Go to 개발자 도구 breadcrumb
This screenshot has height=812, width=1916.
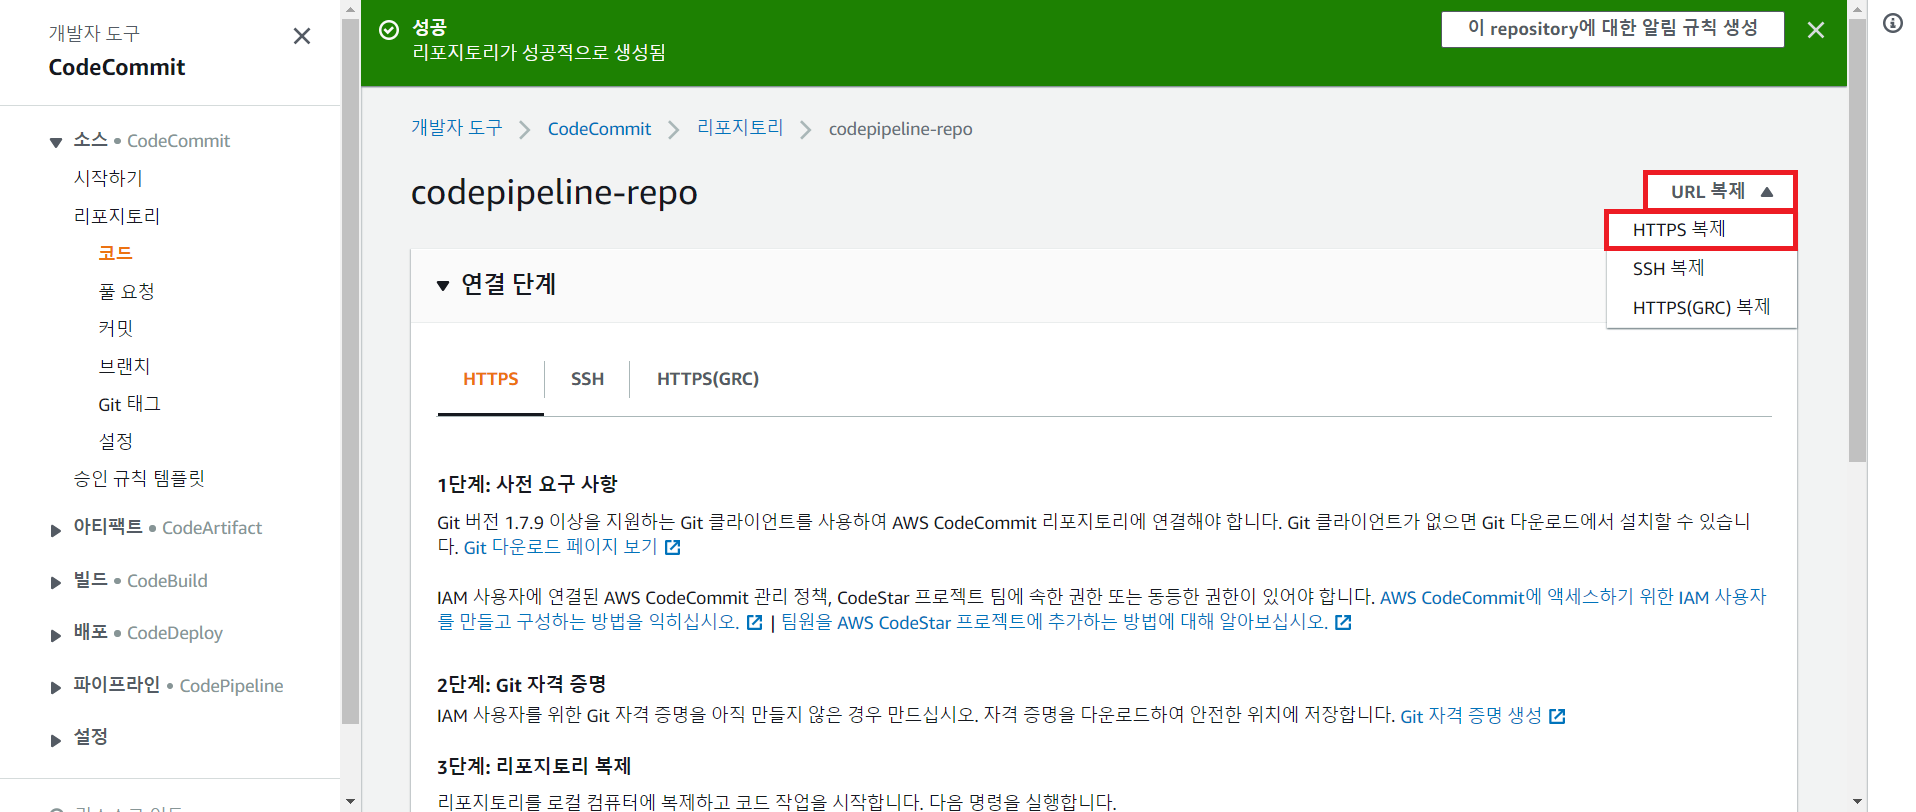(457, 128)
